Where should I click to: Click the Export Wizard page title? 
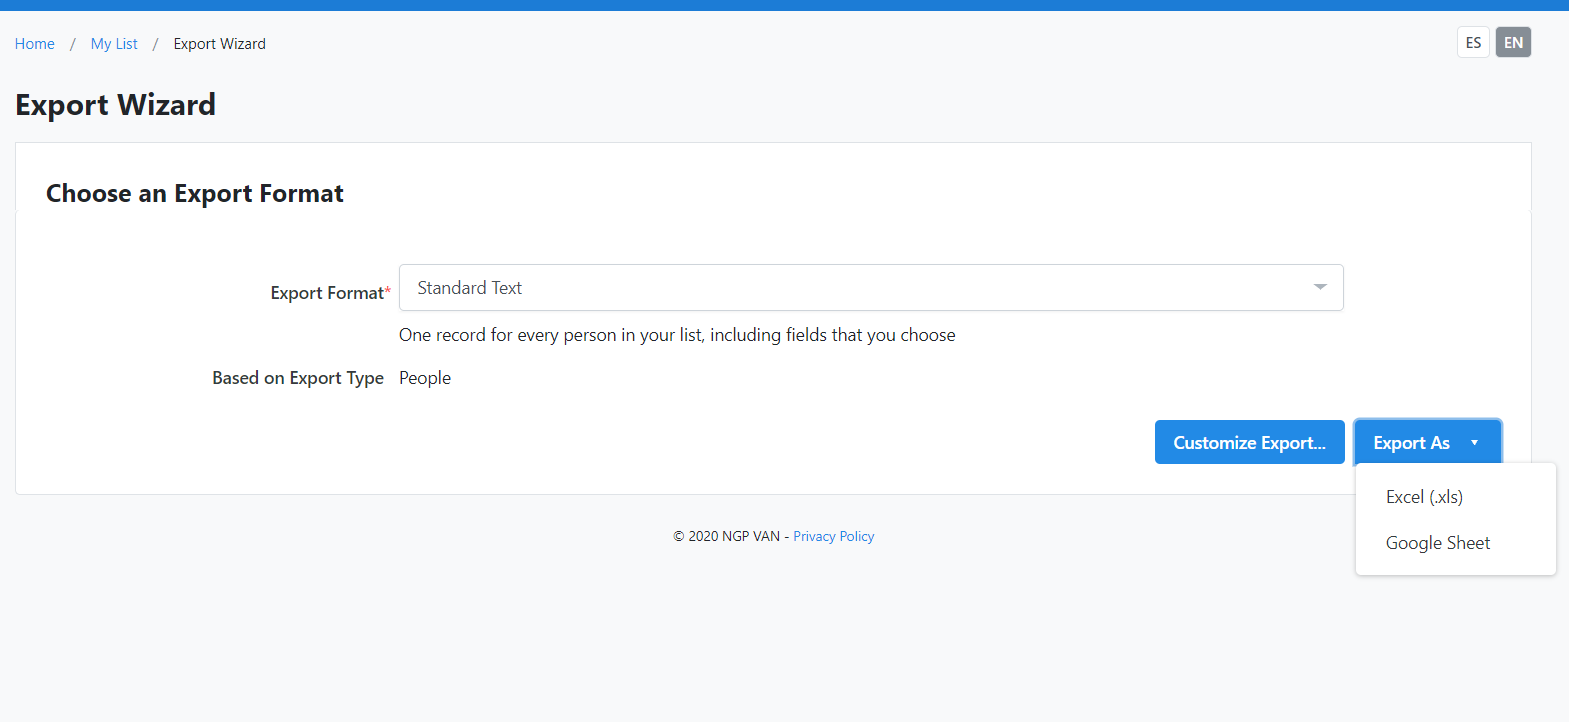click(x=115, y=105)
